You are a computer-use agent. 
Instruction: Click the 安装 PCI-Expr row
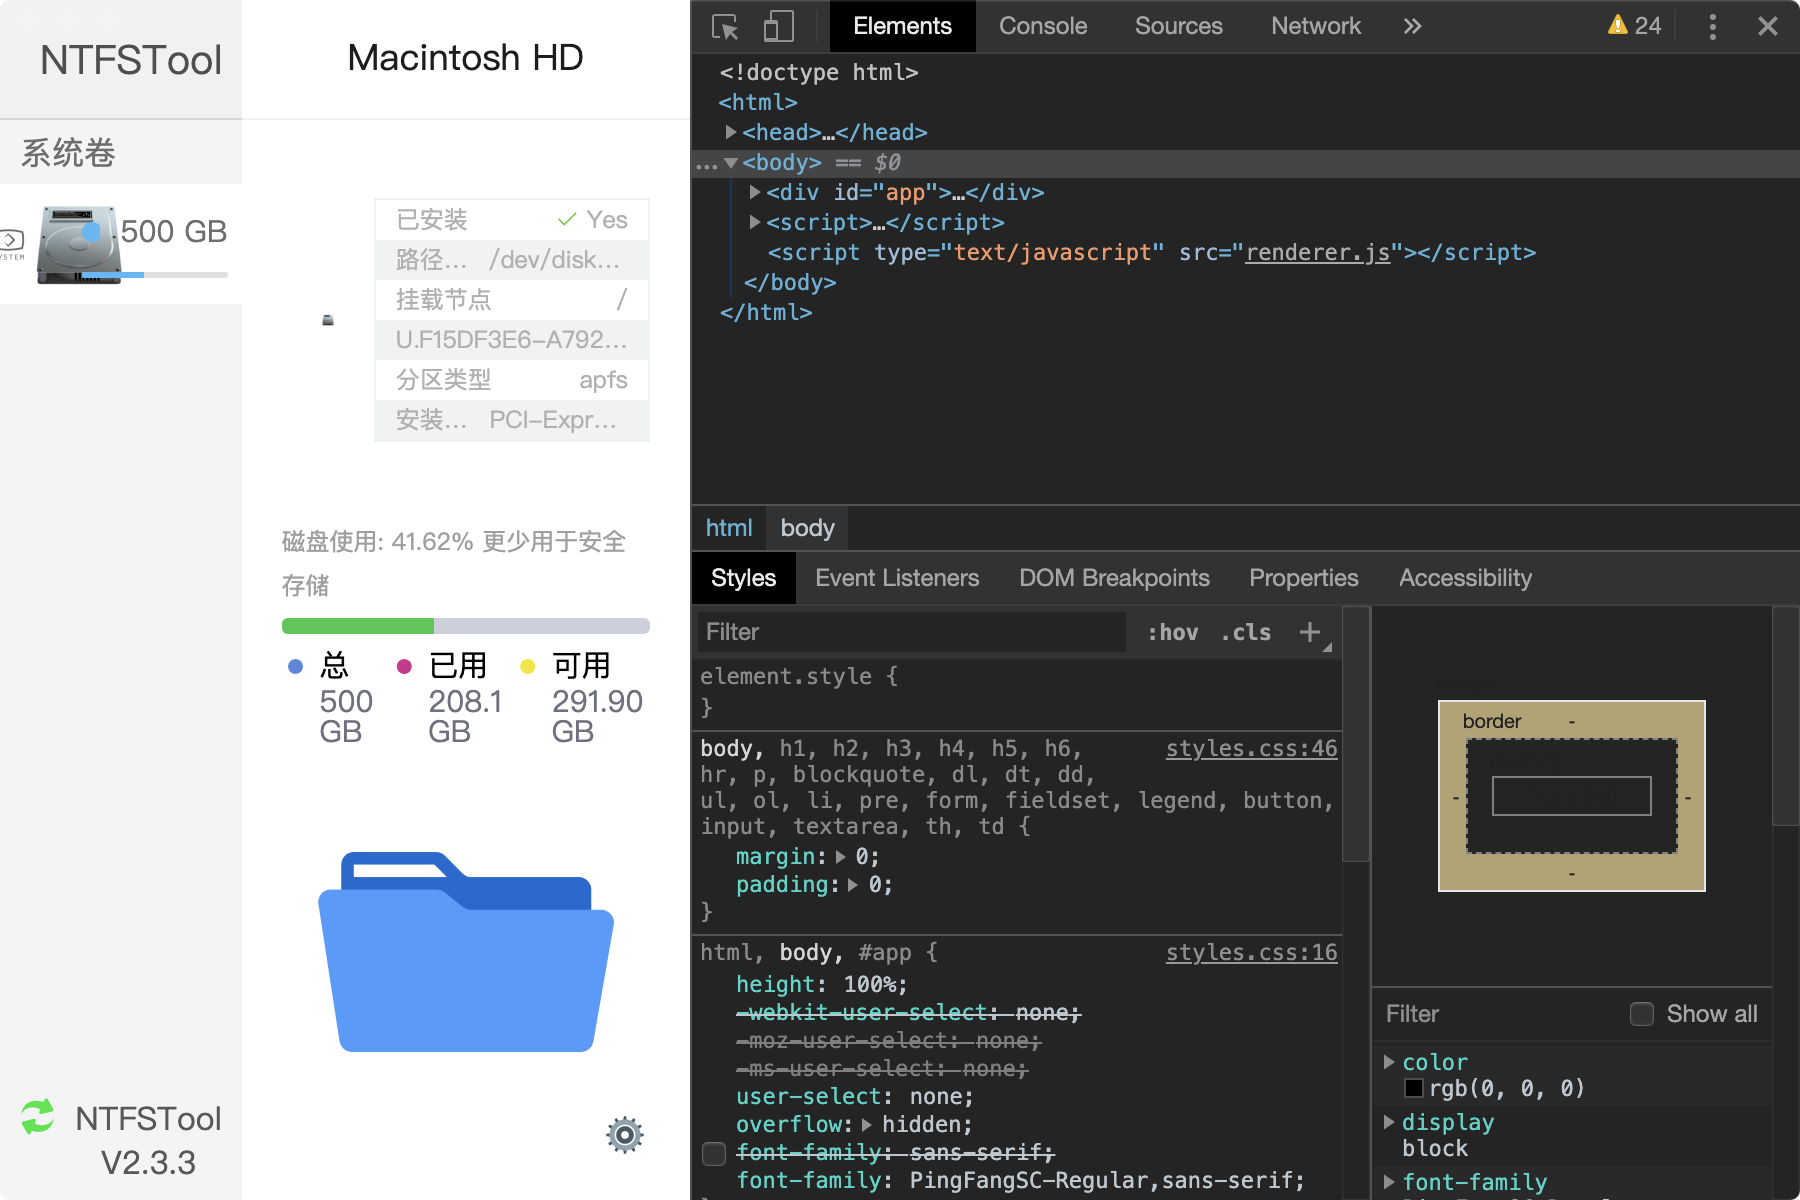pos(512,420)
